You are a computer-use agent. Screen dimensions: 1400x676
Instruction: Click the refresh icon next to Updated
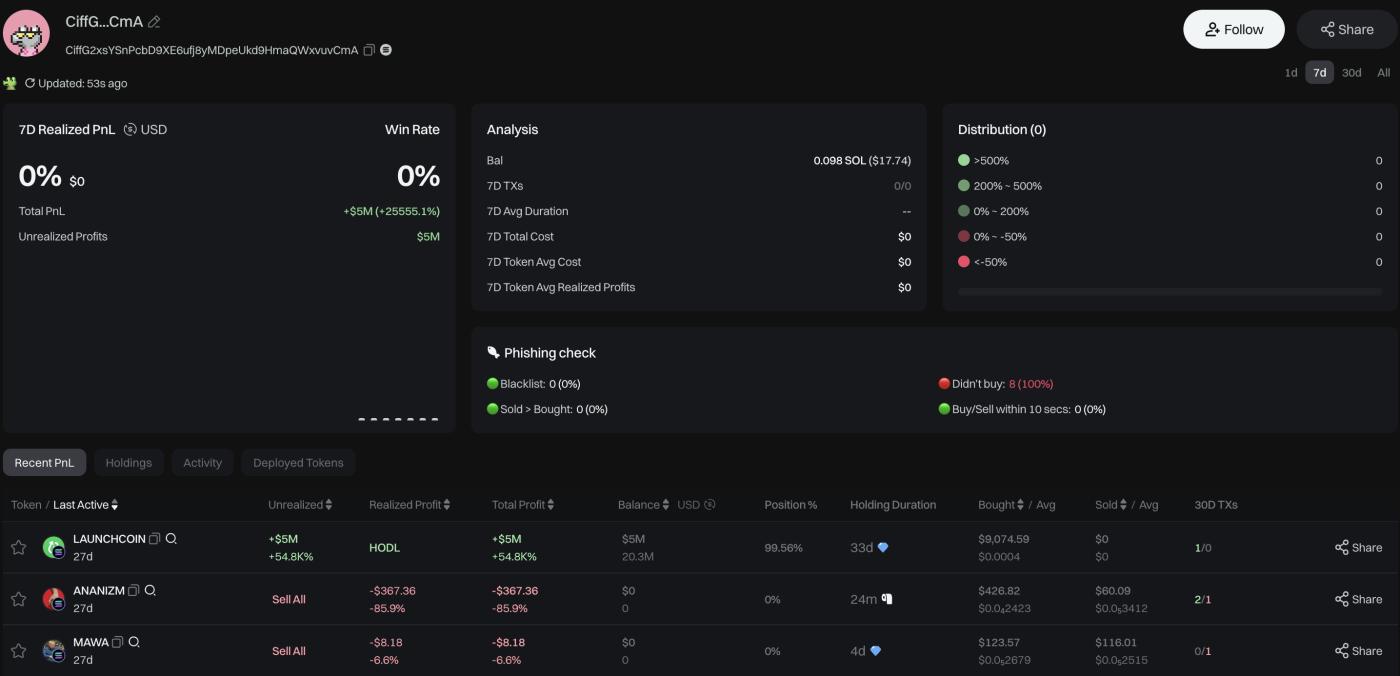(30, 83)
